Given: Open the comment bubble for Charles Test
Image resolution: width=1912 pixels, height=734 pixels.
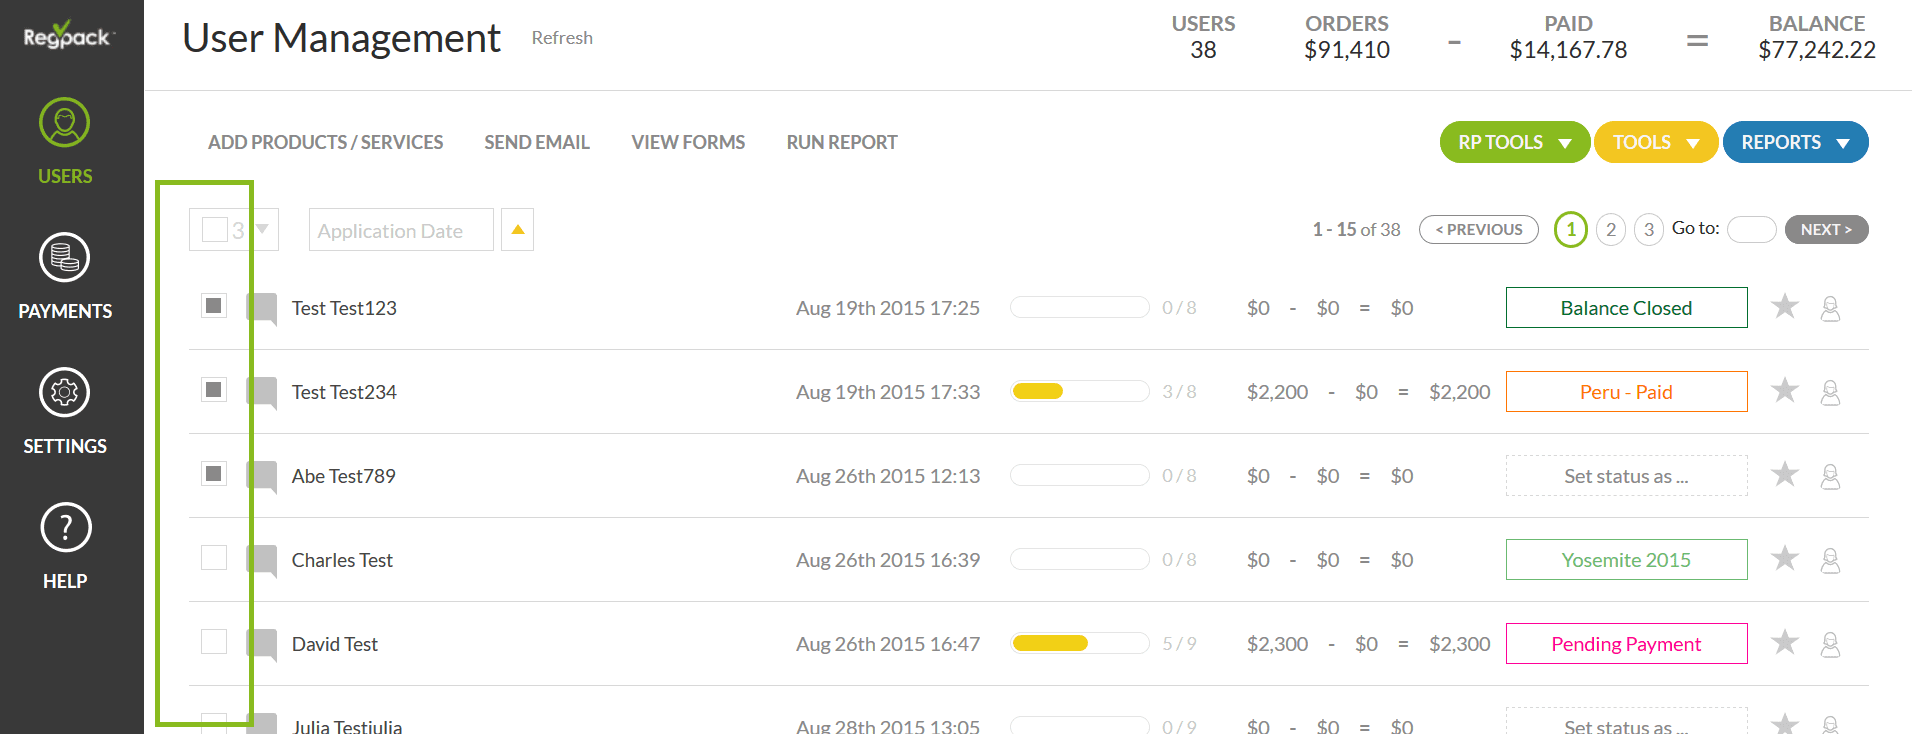Looking at the screenshot, I should point(262,560).
